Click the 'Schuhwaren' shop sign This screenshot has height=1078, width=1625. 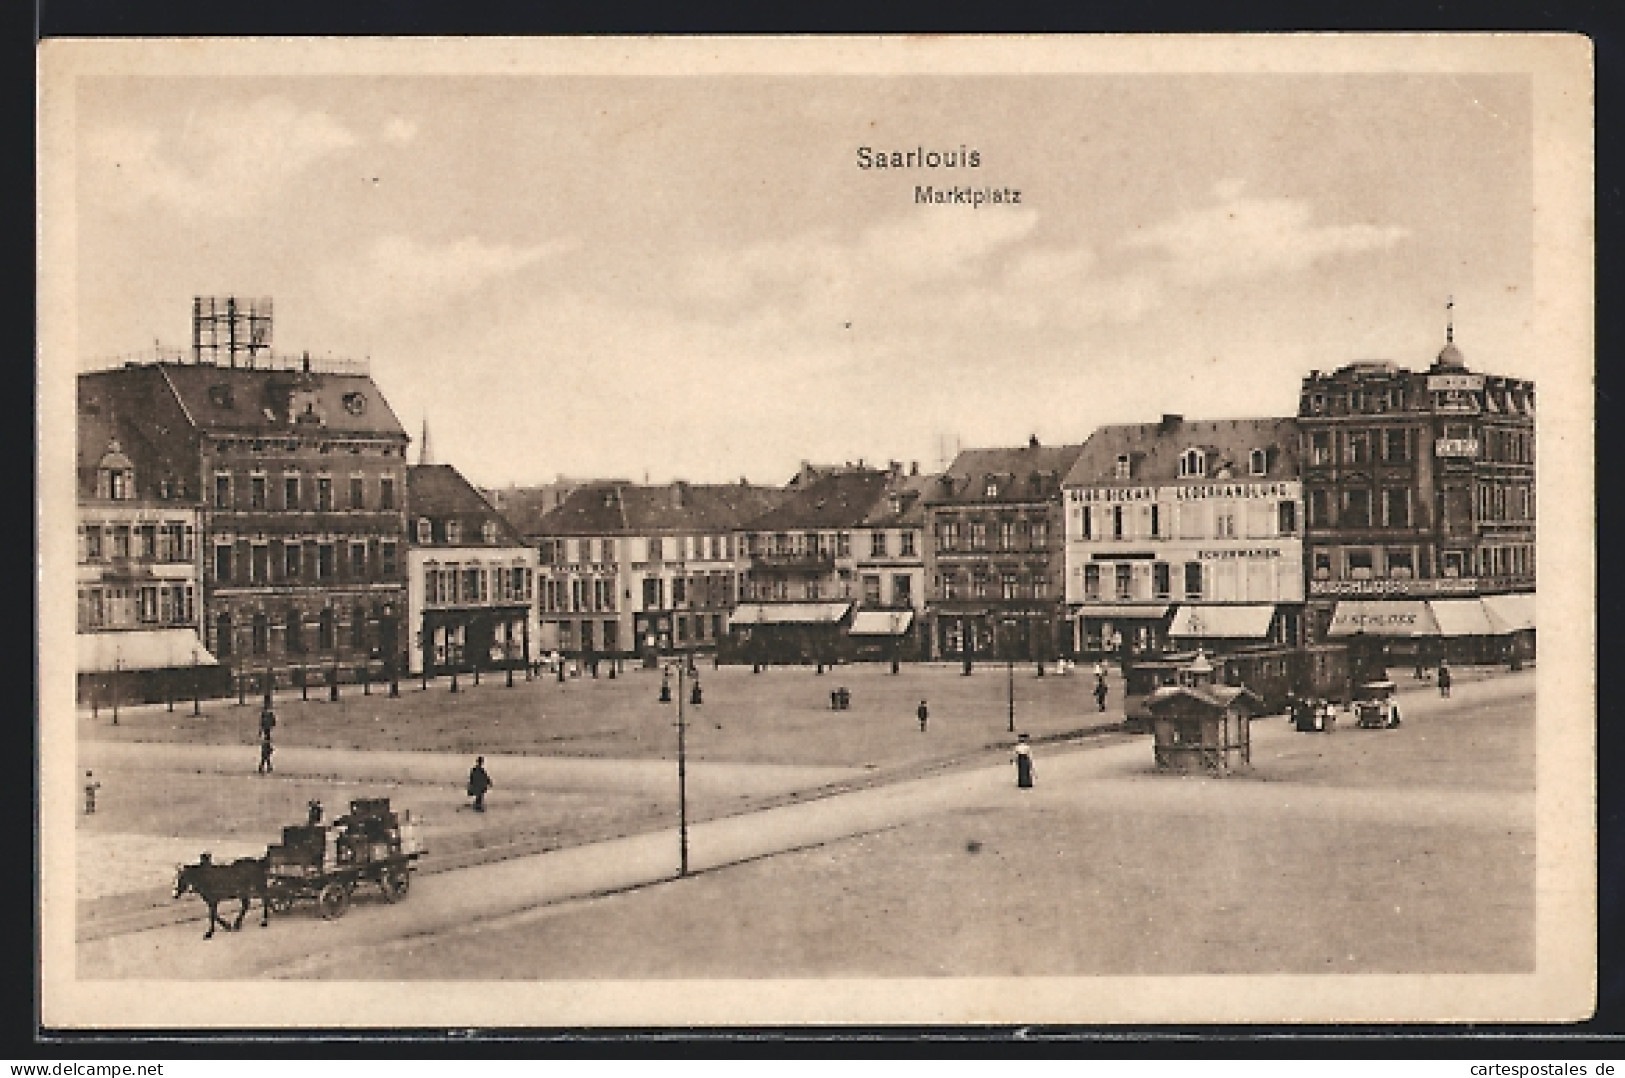1238,553
